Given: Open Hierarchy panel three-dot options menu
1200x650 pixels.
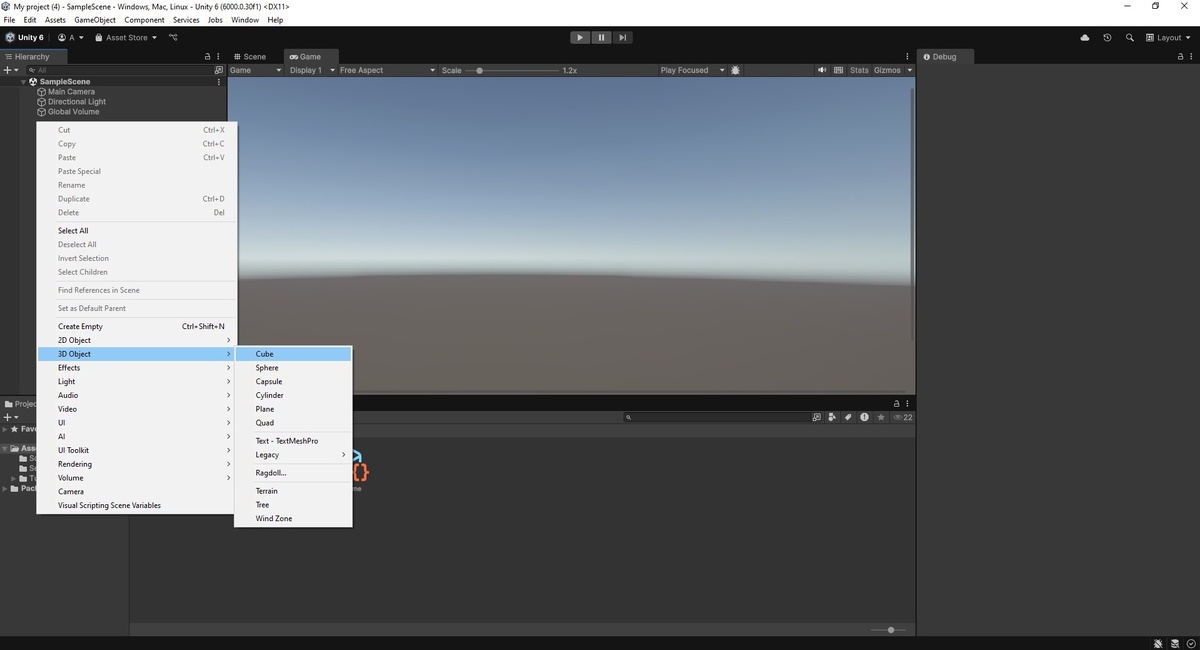Looking at the screenshot, I should [x=219, y=57].
